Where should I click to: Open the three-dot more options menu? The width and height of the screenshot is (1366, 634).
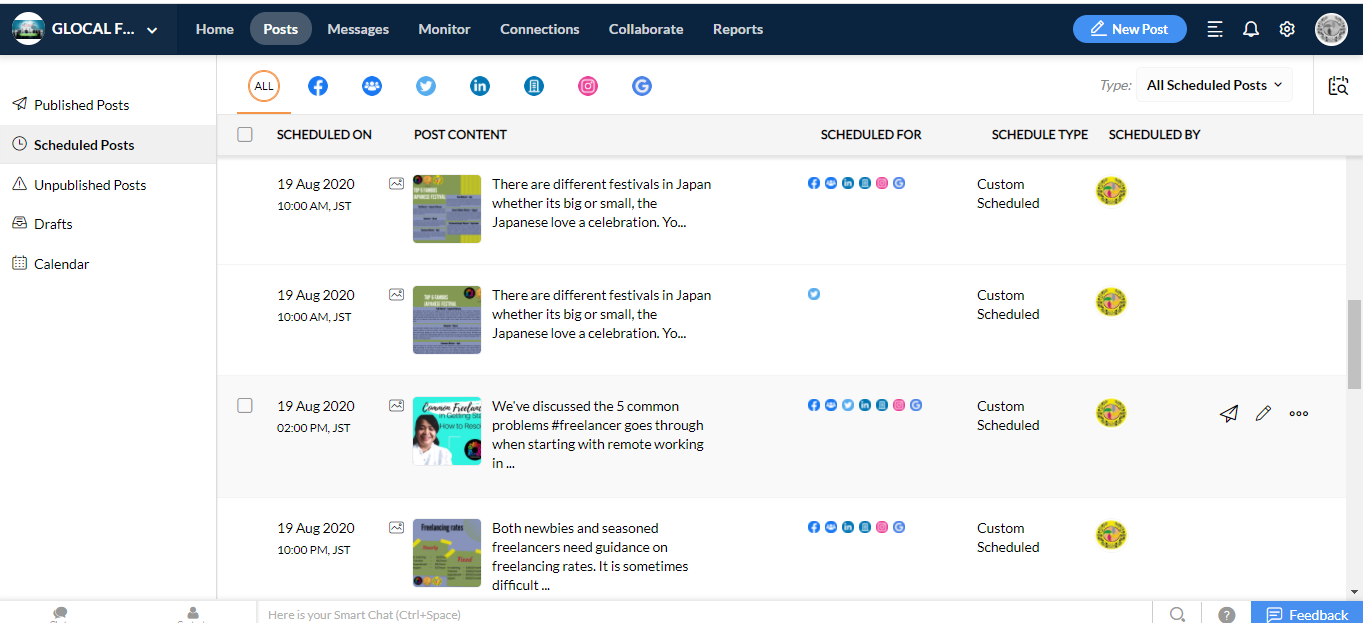[x=1299, y=414]
